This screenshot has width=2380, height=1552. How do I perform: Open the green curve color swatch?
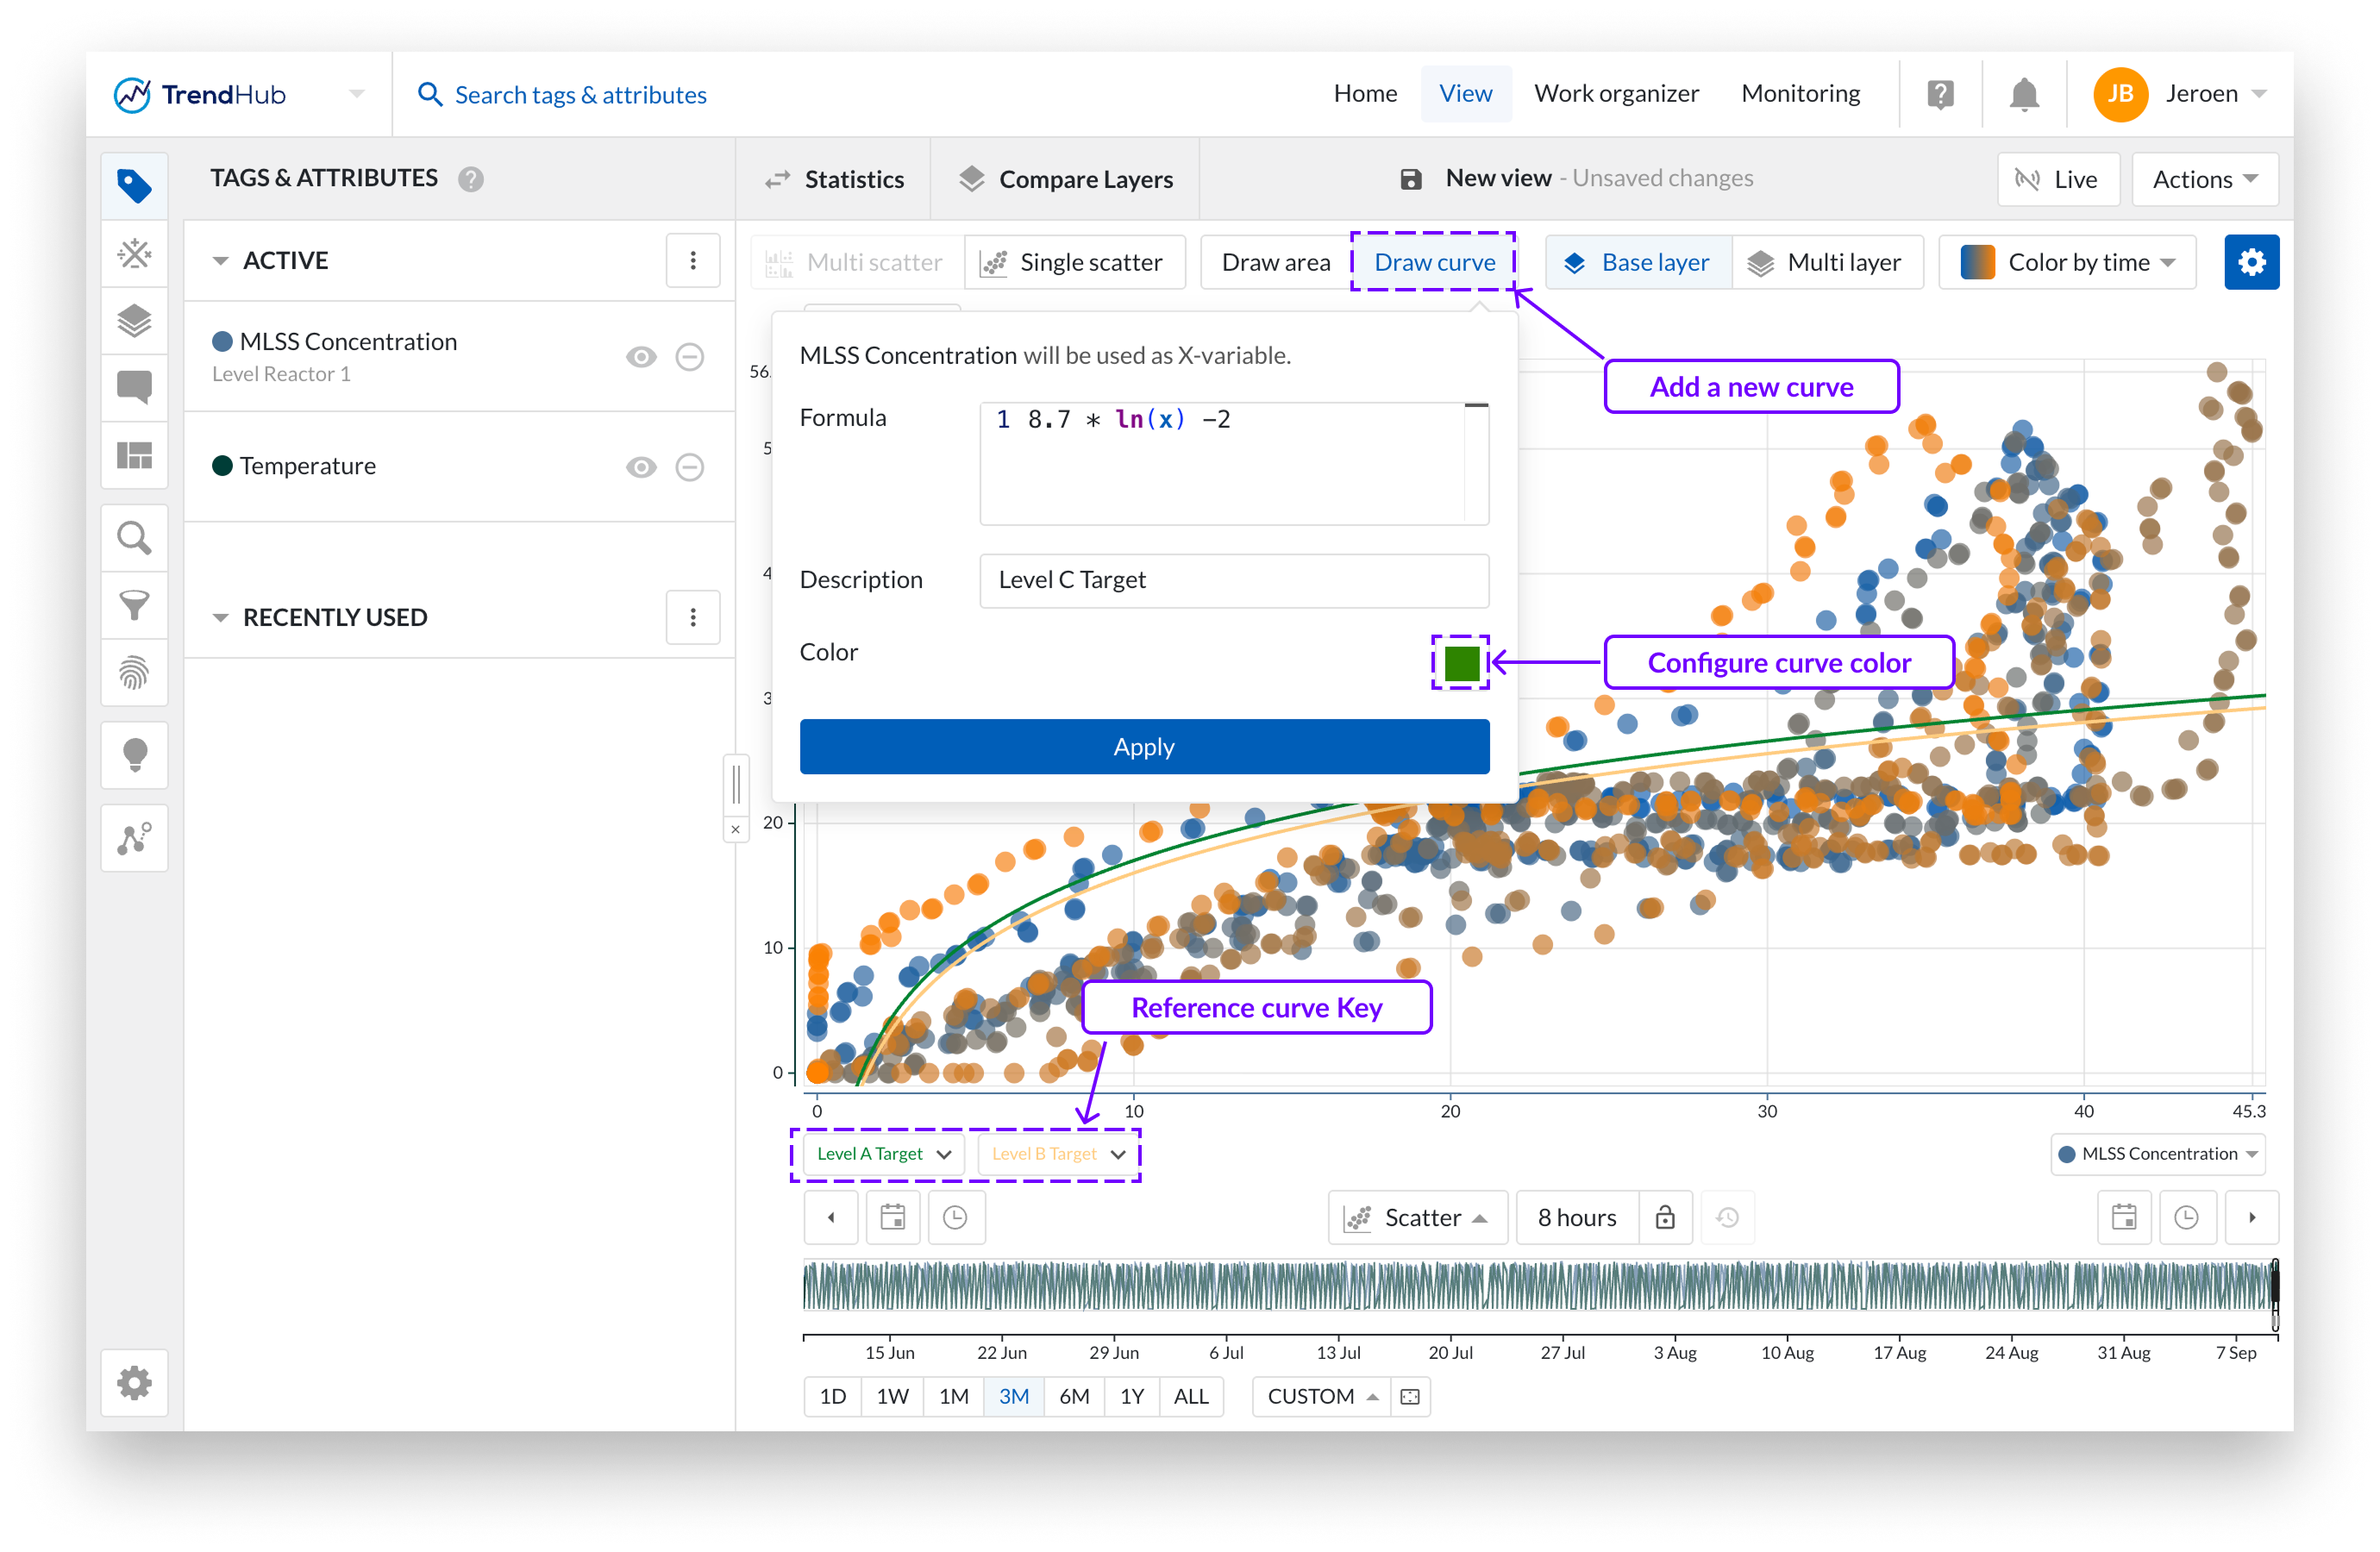pos(1460,662)
